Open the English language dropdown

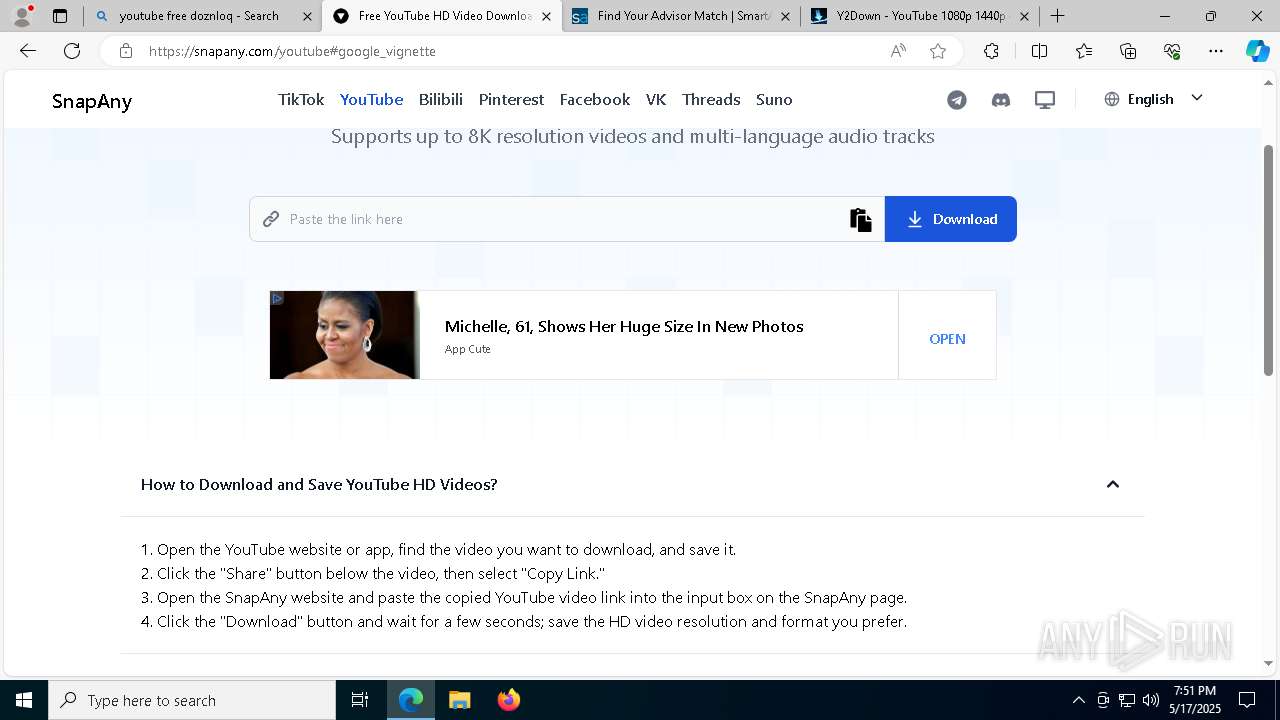point(1153,99)
